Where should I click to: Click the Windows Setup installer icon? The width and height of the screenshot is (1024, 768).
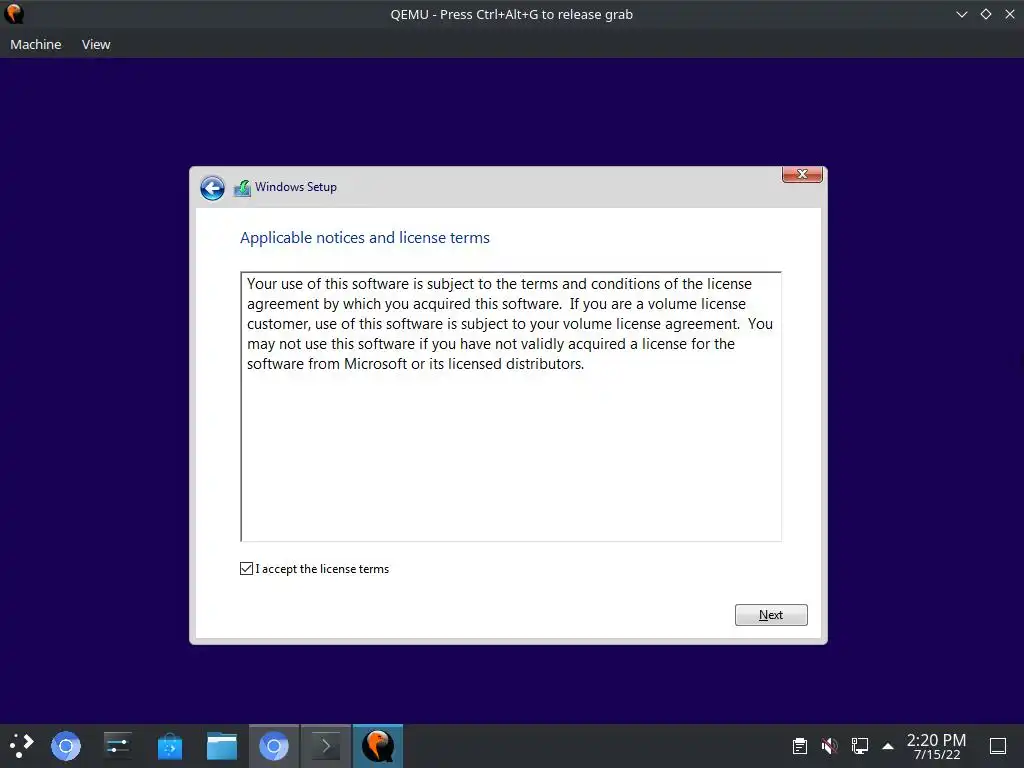pos(242,188)
